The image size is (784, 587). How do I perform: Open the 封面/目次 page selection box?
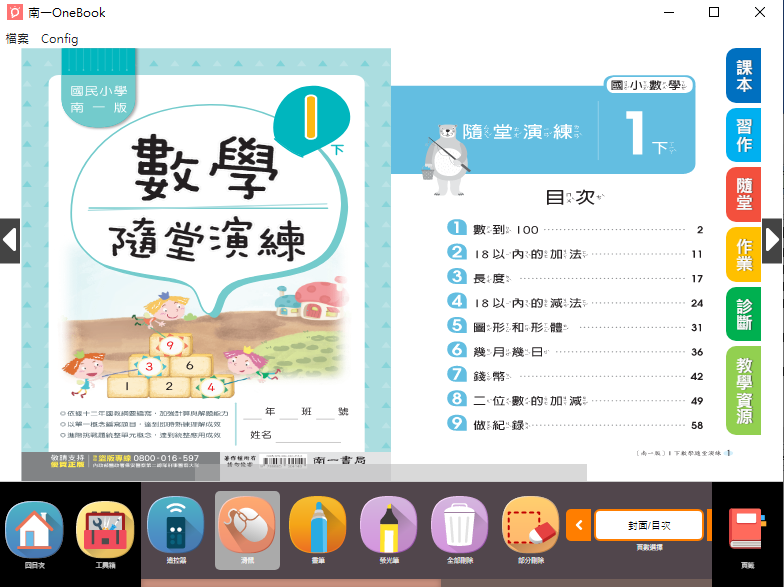648,524
